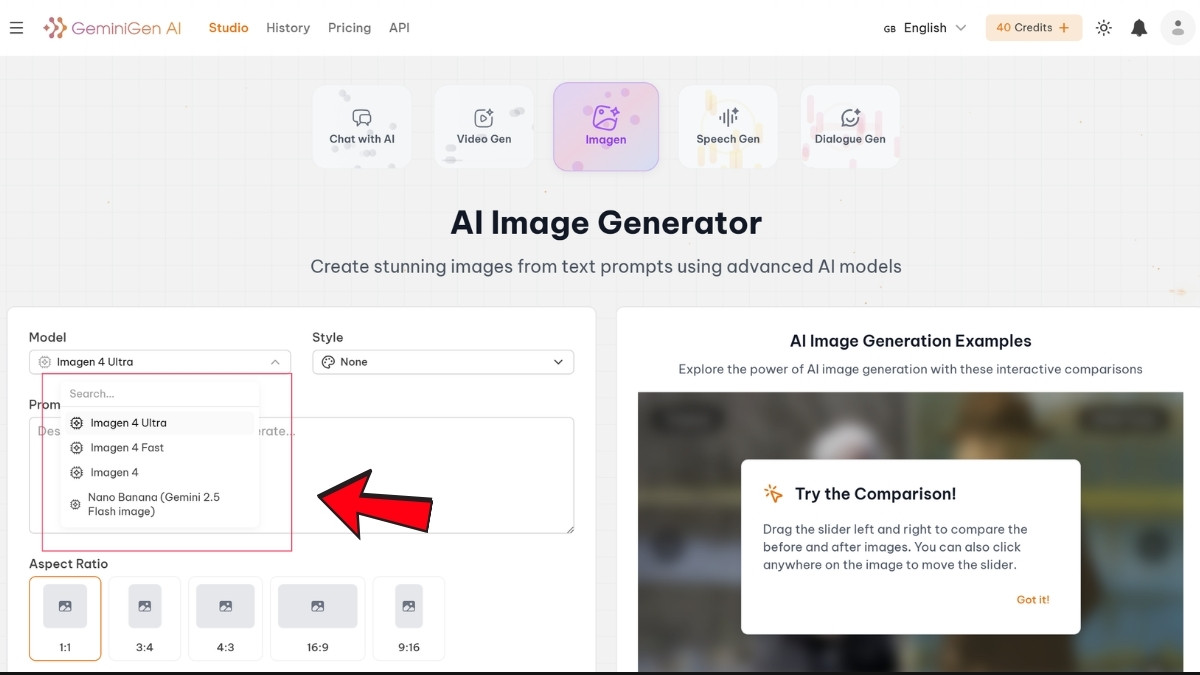Open the Video Gen tool

[484, 126]
